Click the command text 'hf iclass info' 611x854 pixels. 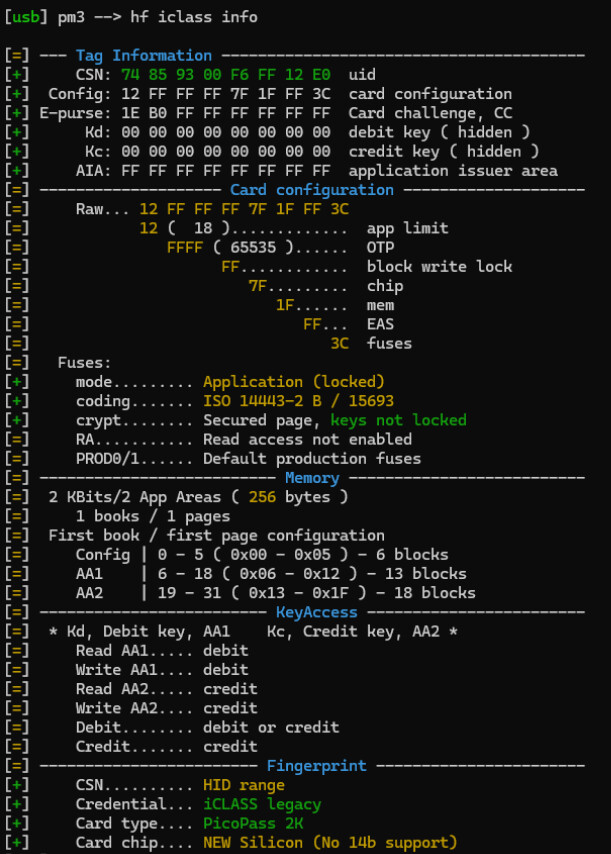coord(194,17)
